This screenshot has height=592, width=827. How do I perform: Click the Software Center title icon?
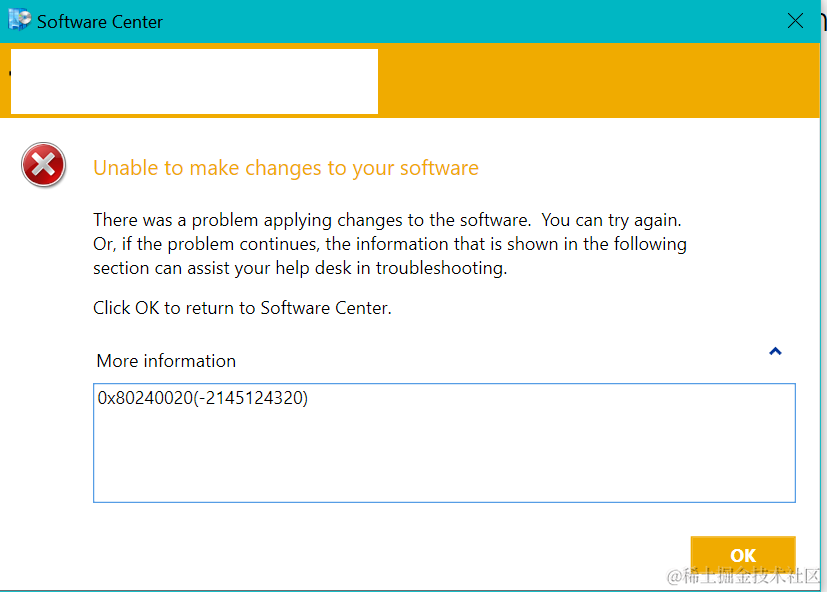pos(20,20)
